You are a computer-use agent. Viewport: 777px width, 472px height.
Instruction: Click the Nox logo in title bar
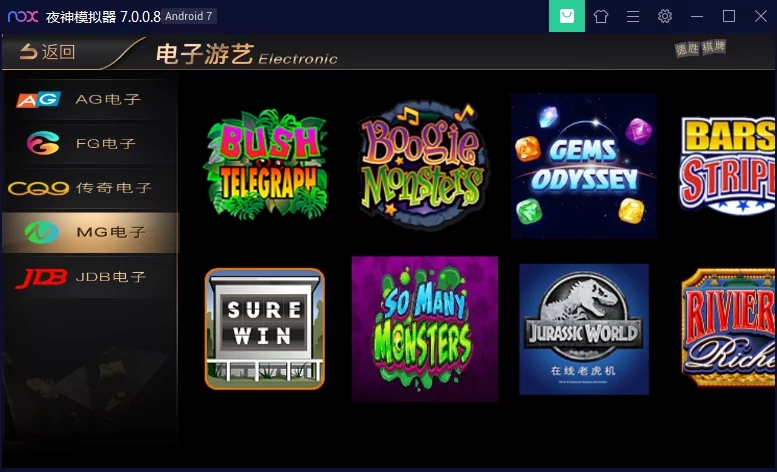point(21,16)
